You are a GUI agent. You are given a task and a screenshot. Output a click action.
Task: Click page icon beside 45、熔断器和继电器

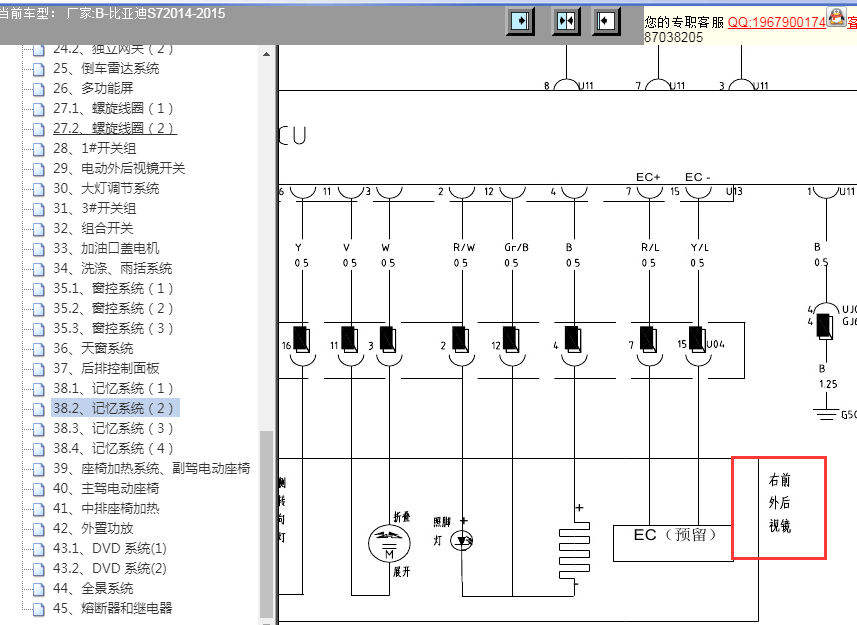tap(39, 609)
